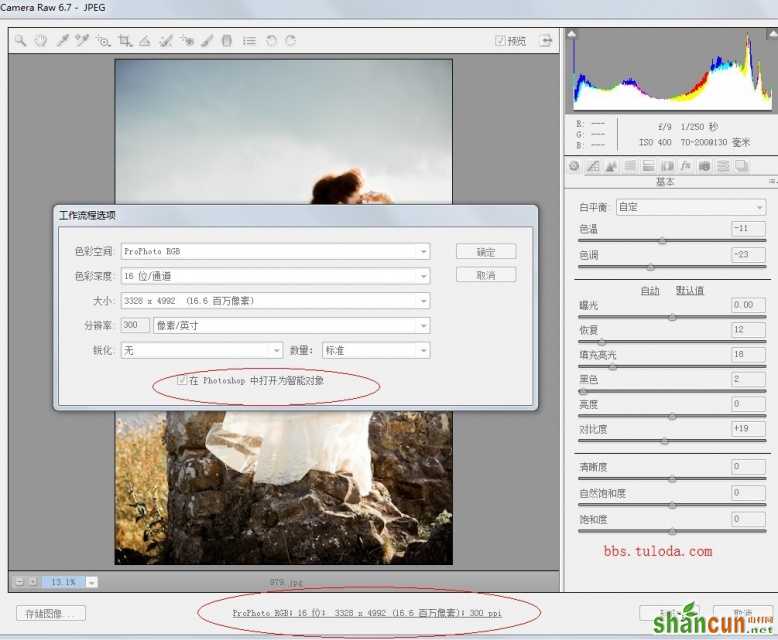Rotate image 90° counterclockwise
The width and height of the screenshot is (778, 640).
point(271,41)
